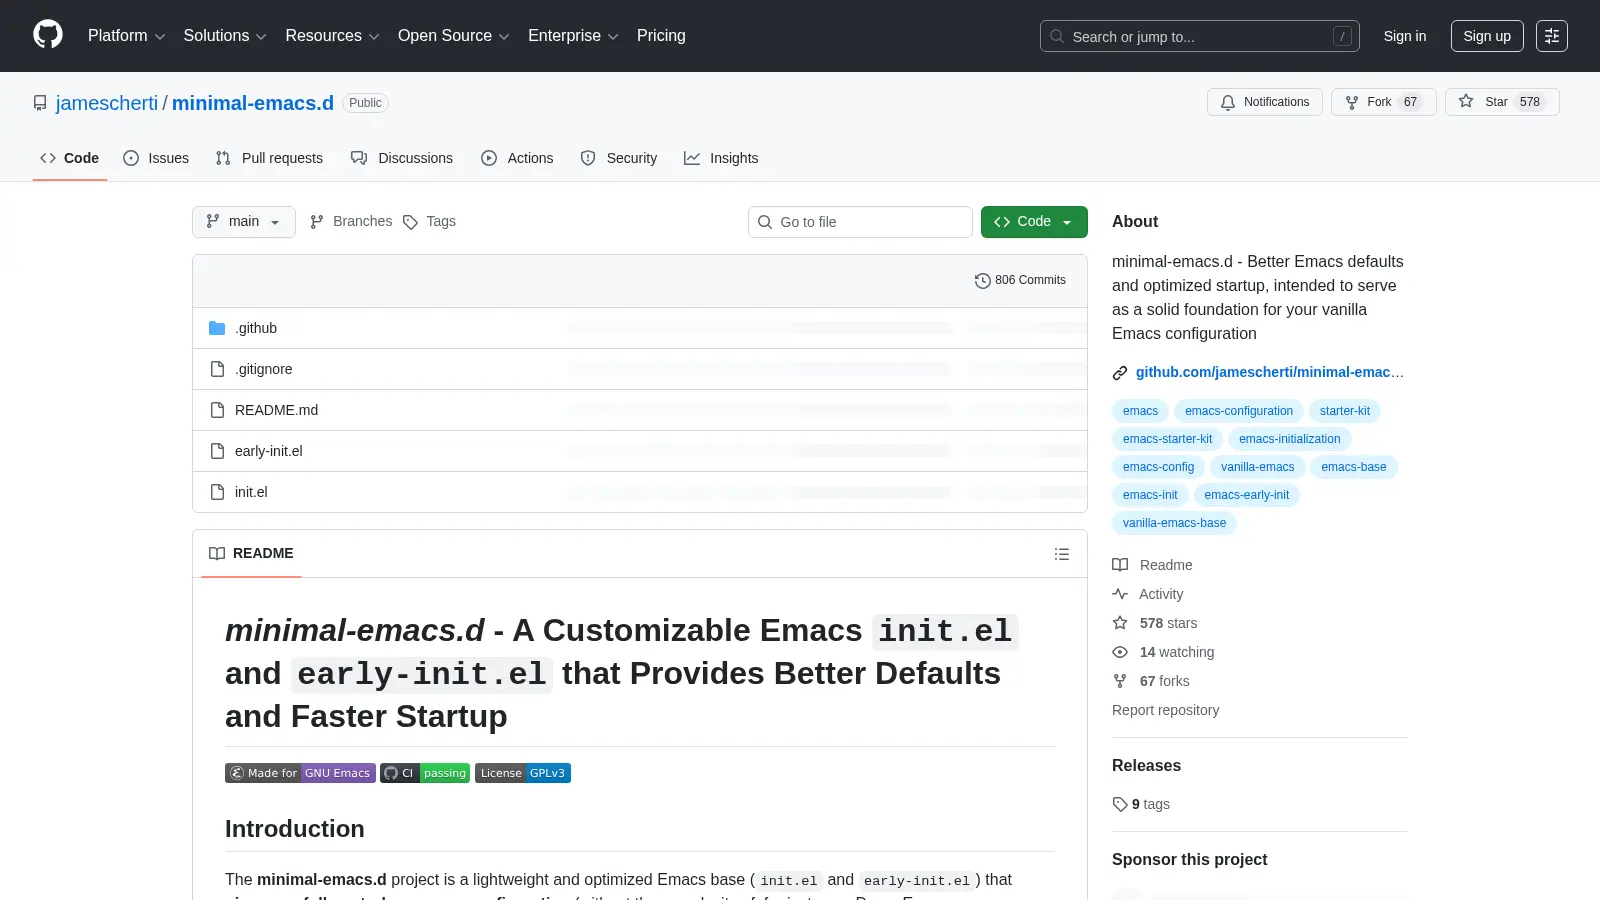Click the emacs-initialization topic tag
This screenshot has height=900, width=1600.
coord(1290,439)
